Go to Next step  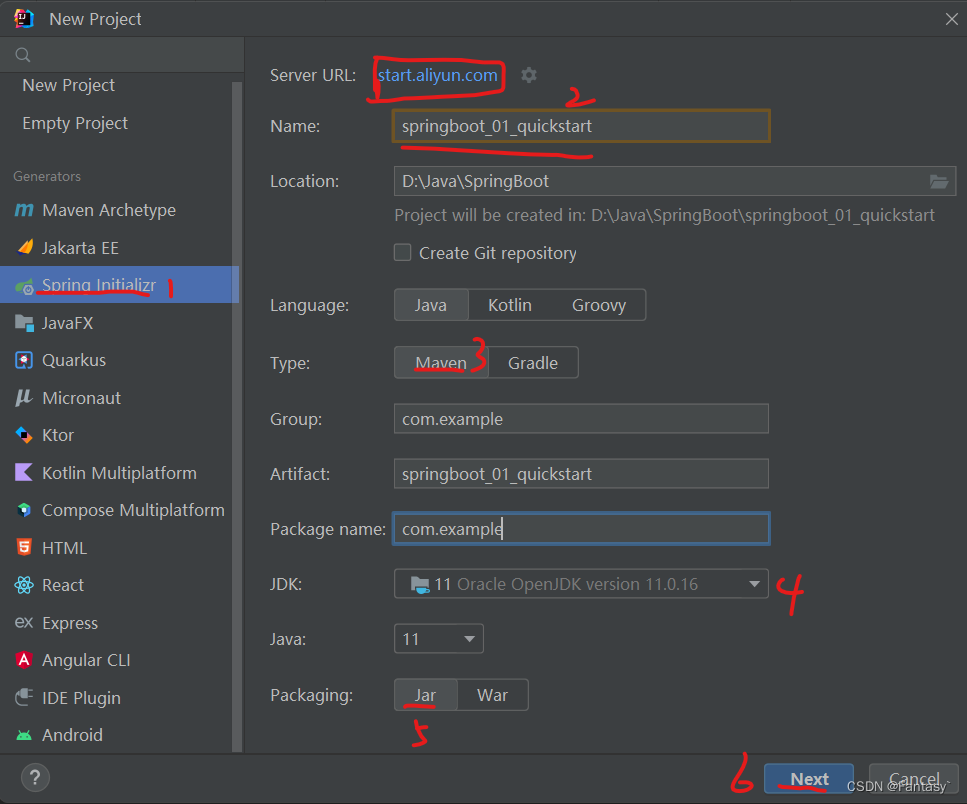[809, 779]
